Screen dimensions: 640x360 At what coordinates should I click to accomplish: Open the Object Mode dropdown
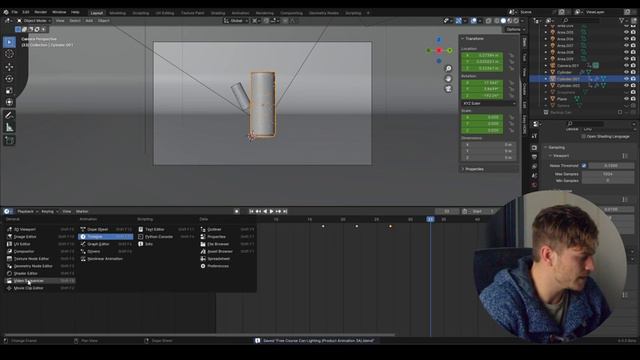pos(34,20)
